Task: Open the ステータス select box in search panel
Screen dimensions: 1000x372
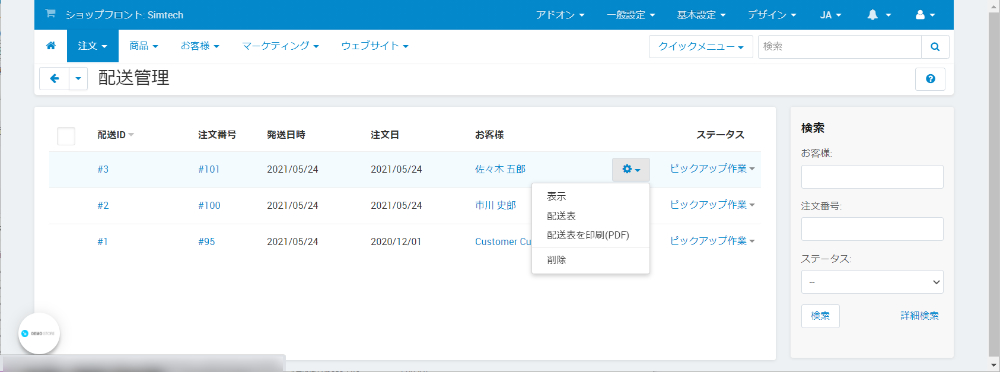Action: (x=872, y=281)
